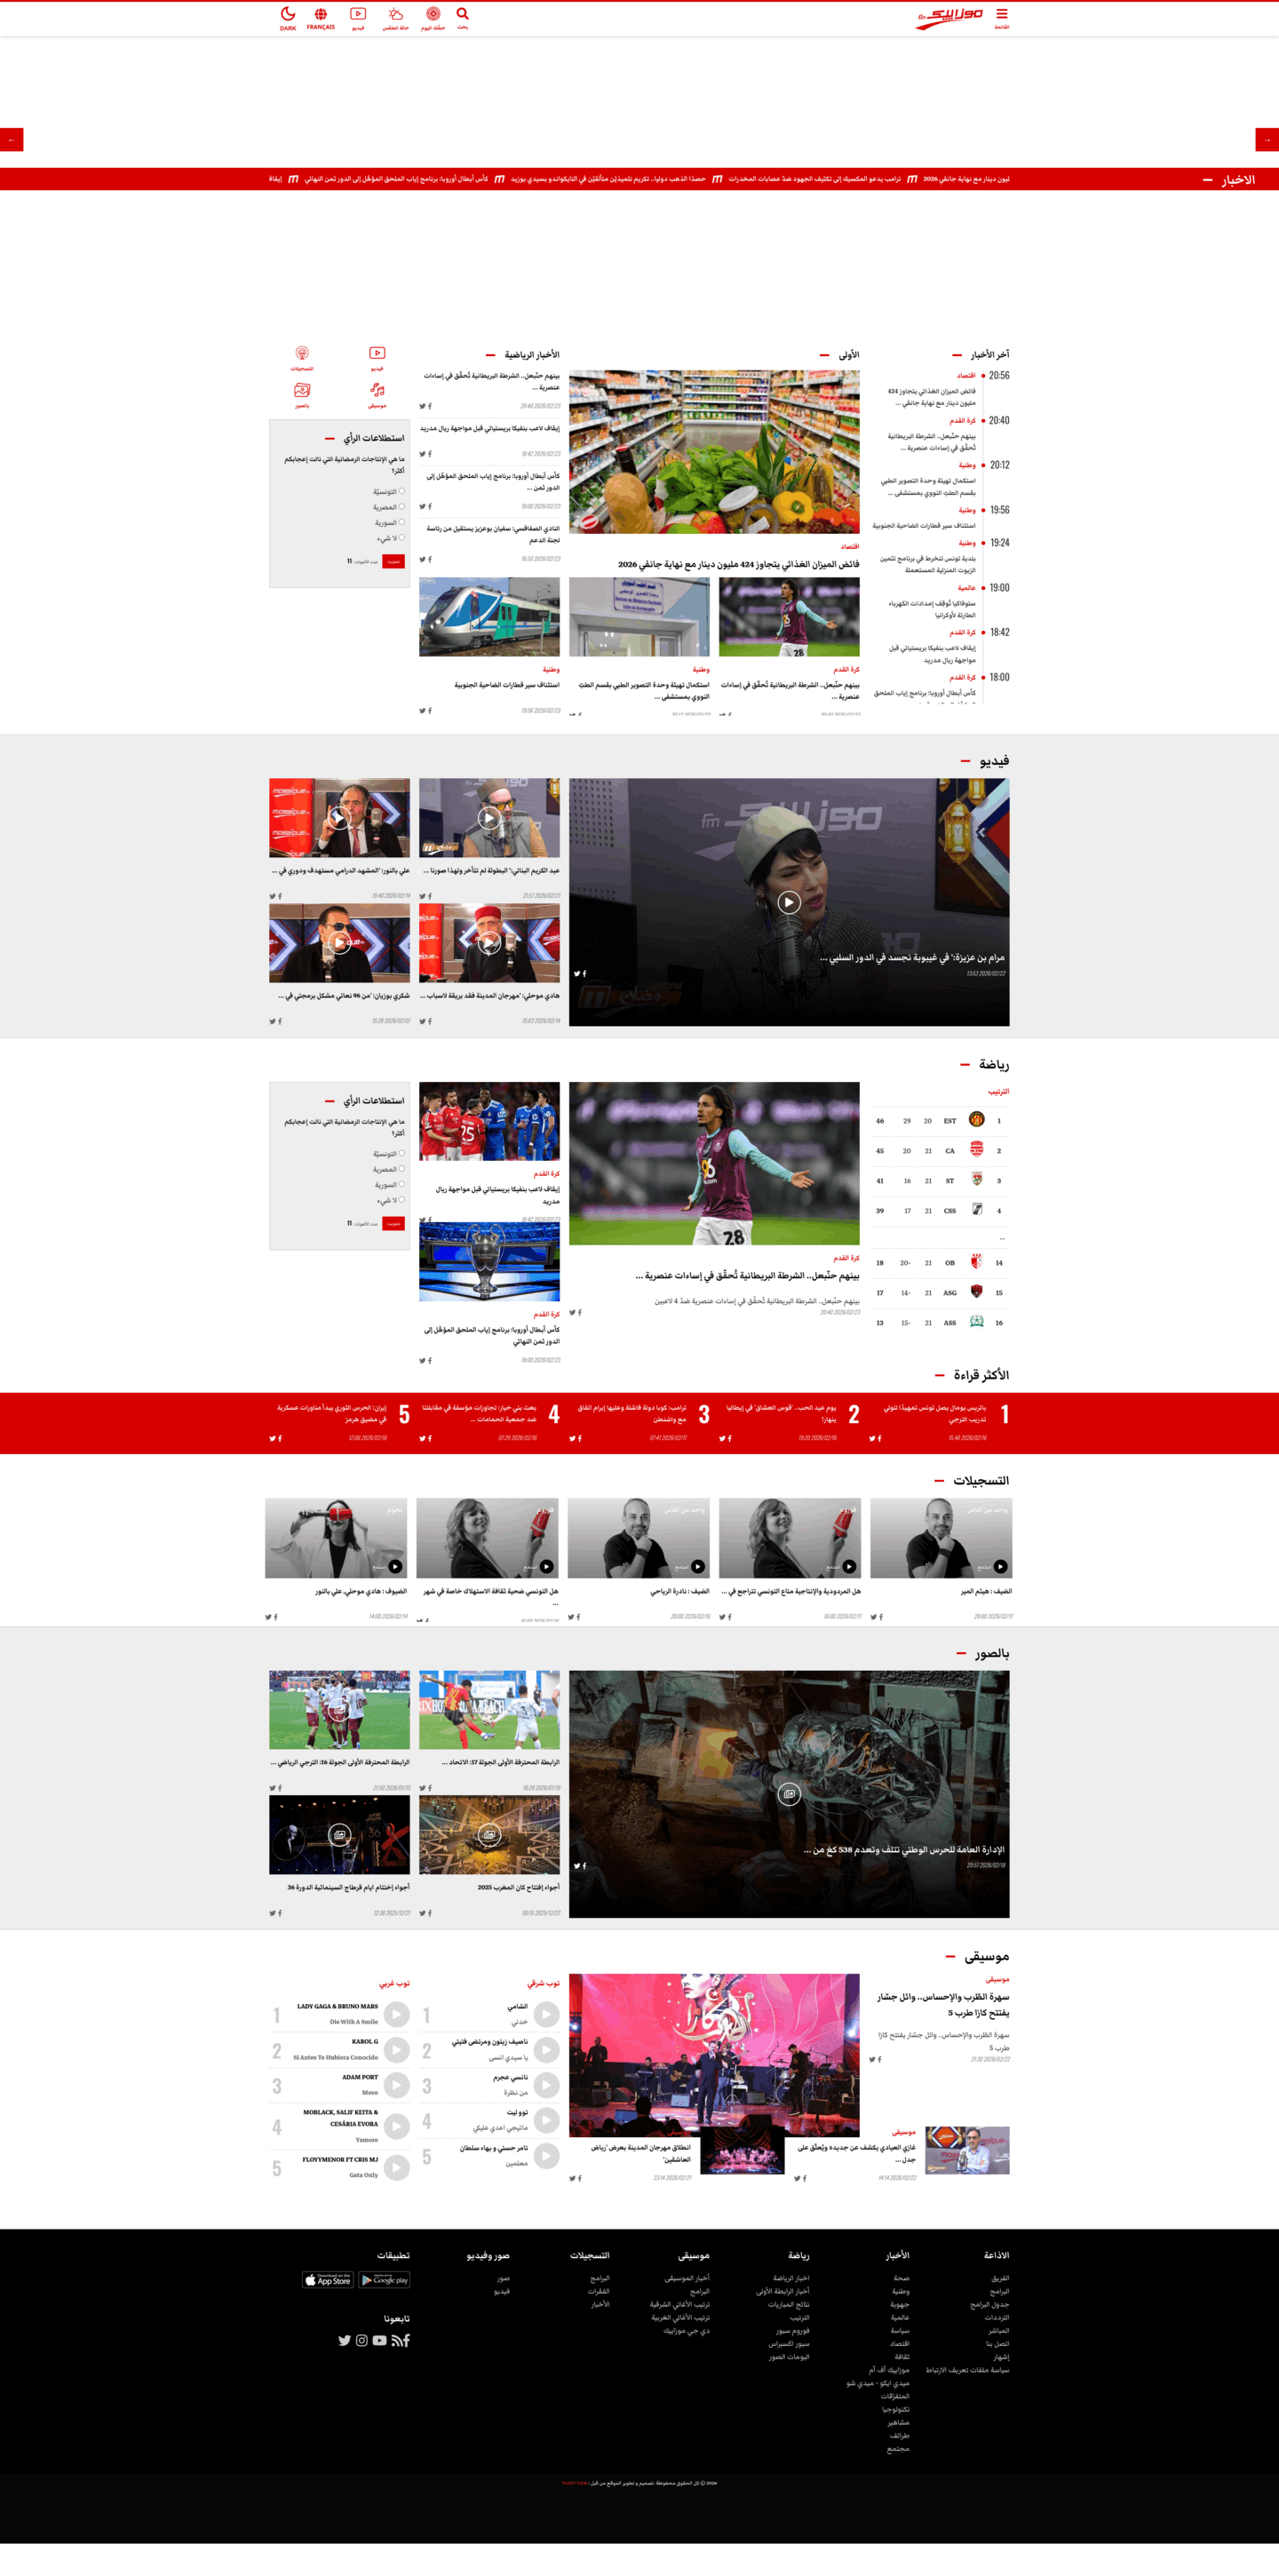Open the weather icon in the header
The width and height of the screenshot is (1279, 2576).
[396, 15]
